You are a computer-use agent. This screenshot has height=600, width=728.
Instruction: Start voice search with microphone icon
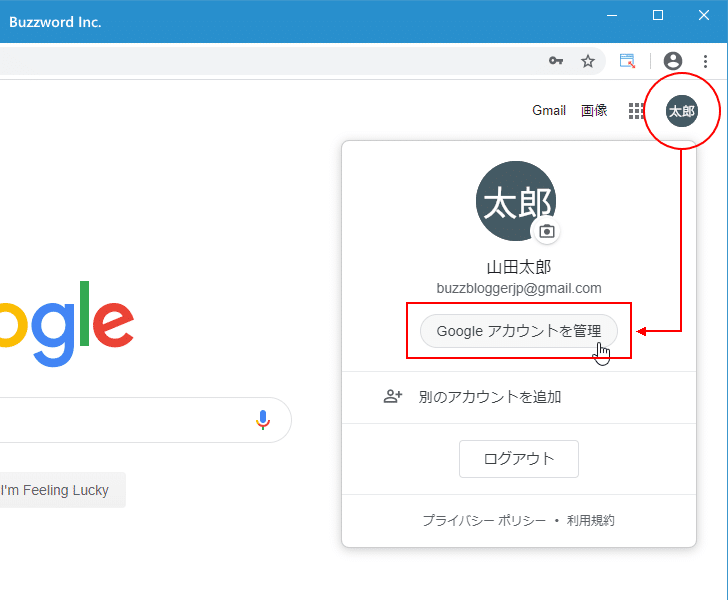263,420
